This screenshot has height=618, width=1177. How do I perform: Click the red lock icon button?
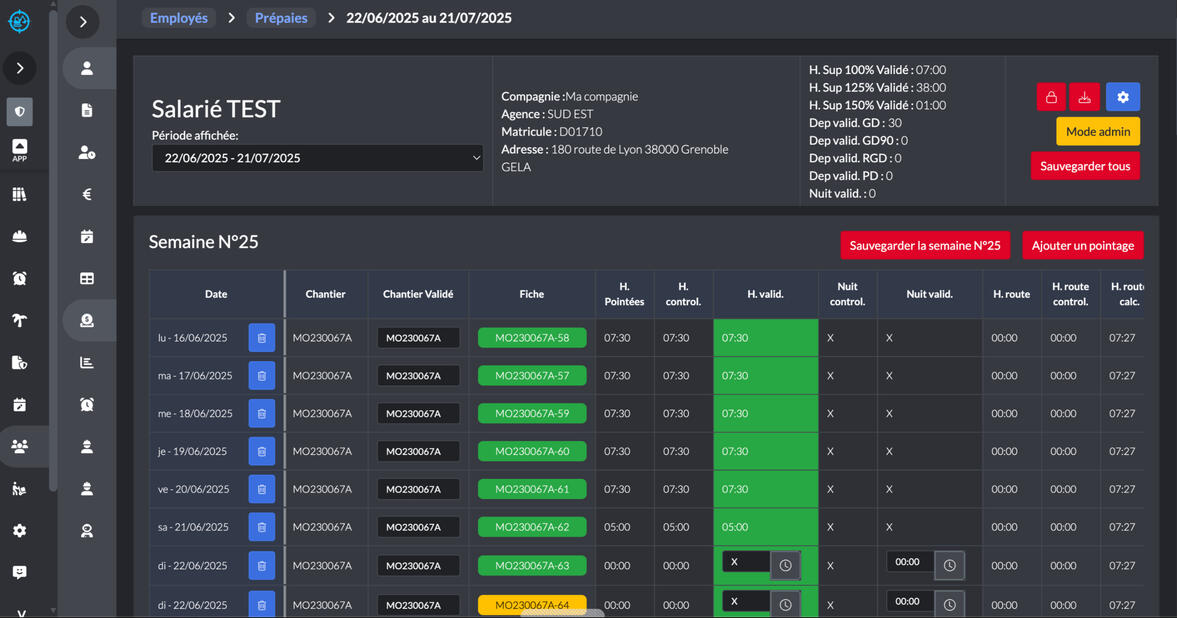pyautogui.click(x=1051, y=97)
